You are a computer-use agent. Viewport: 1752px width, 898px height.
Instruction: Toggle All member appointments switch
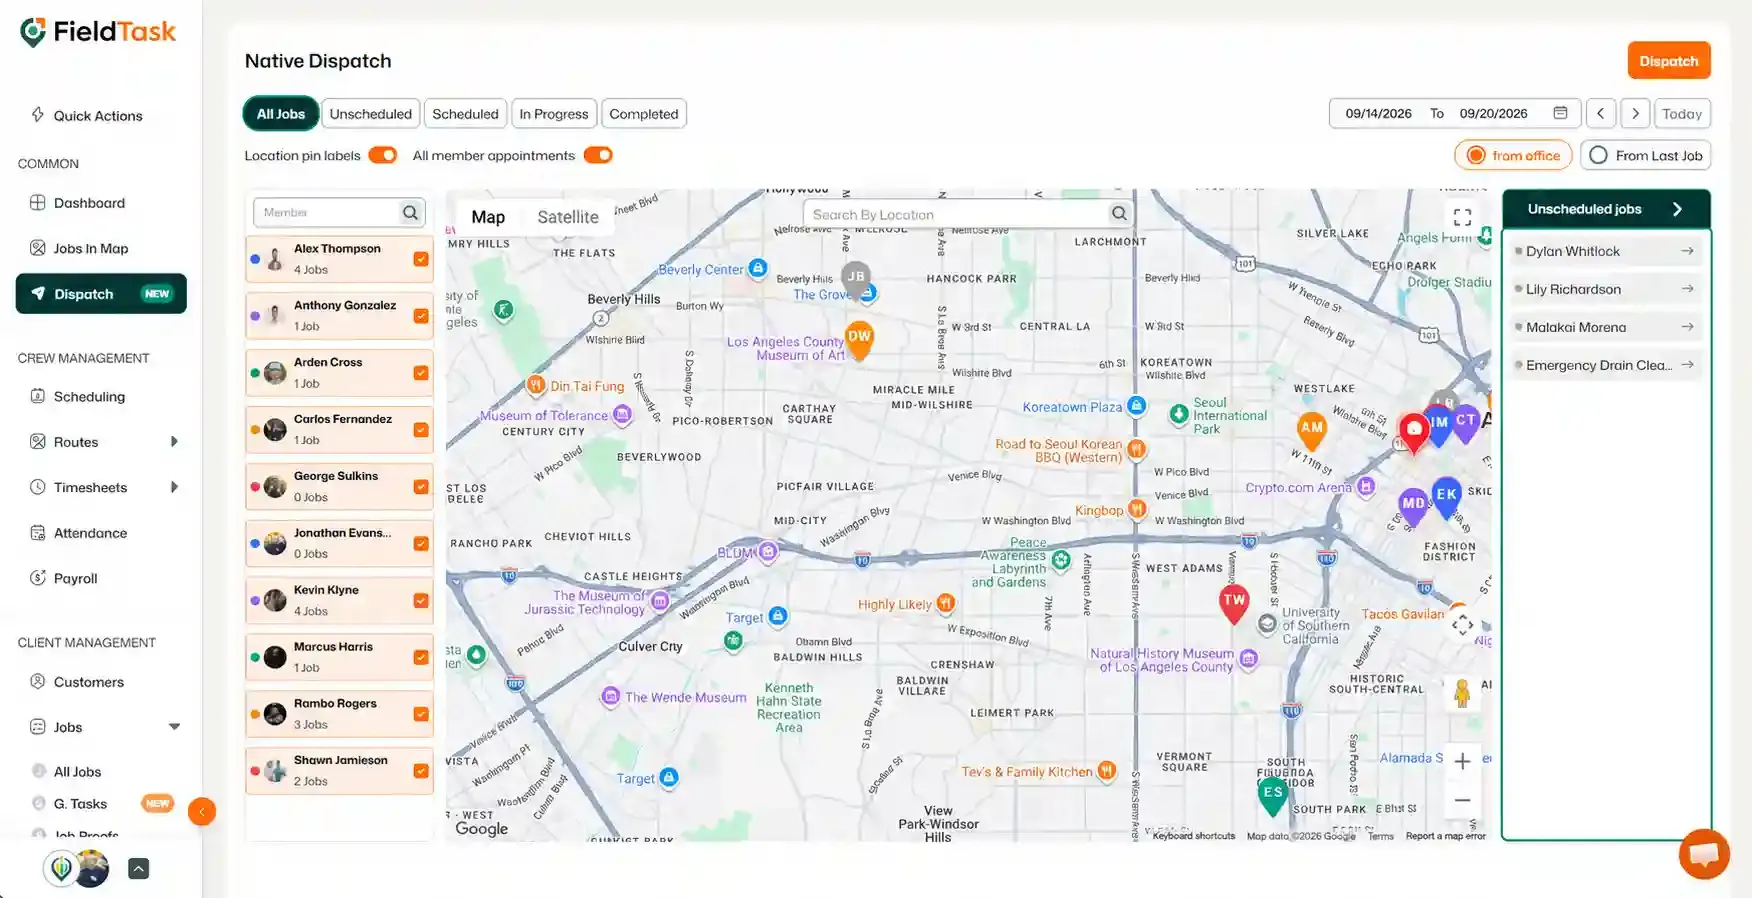[x=598, y=155]
